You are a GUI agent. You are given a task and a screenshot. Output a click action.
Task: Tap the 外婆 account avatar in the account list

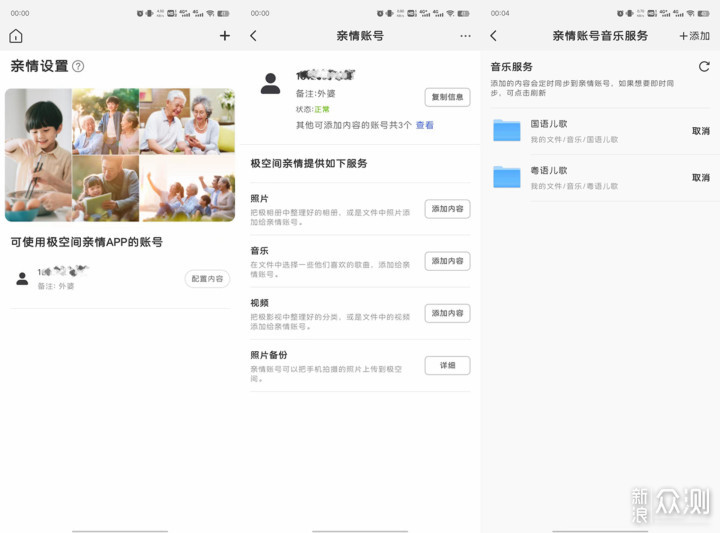click(x=22, y=279)
